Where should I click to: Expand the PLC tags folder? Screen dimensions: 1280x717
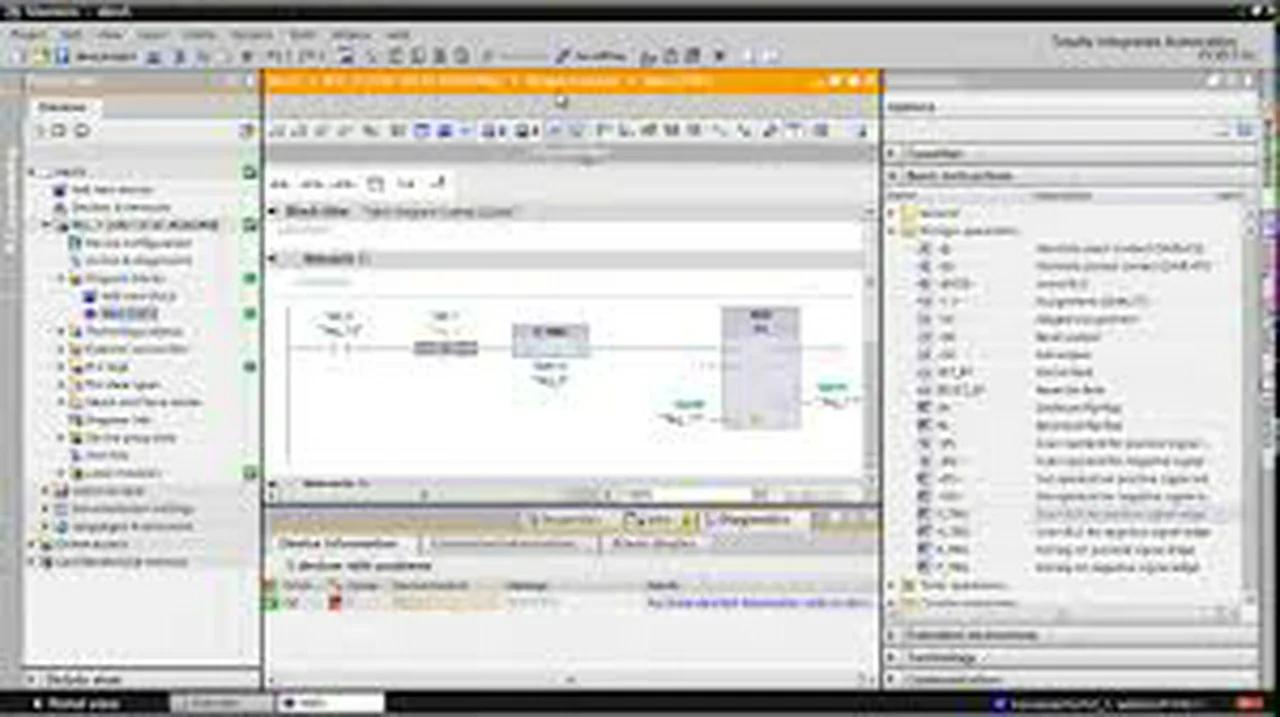(61, 367)
